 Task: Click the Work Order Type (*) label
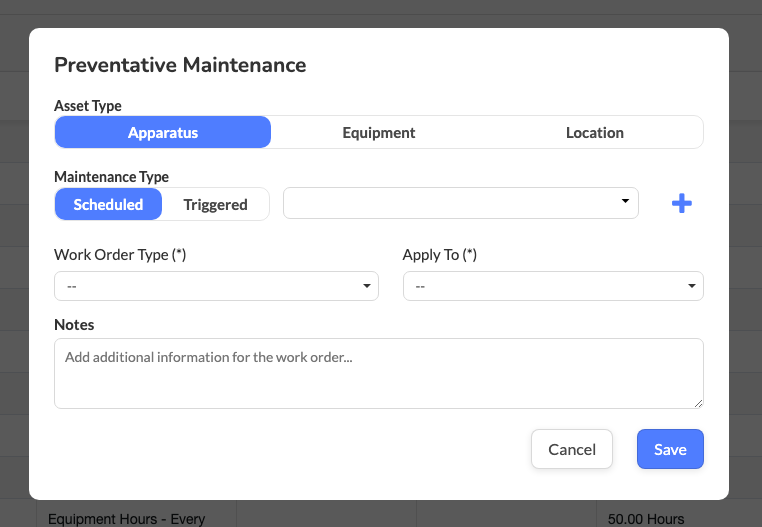[120, 255]
